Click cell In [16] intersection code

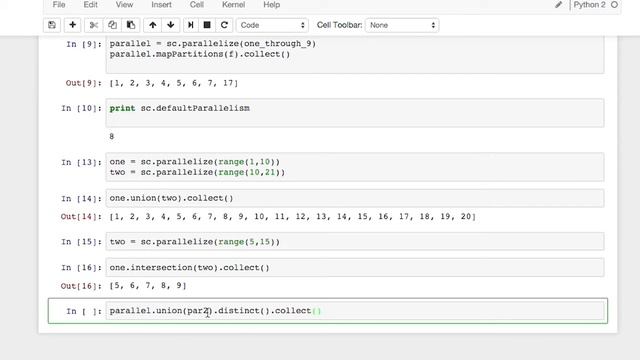coord(355,267)
